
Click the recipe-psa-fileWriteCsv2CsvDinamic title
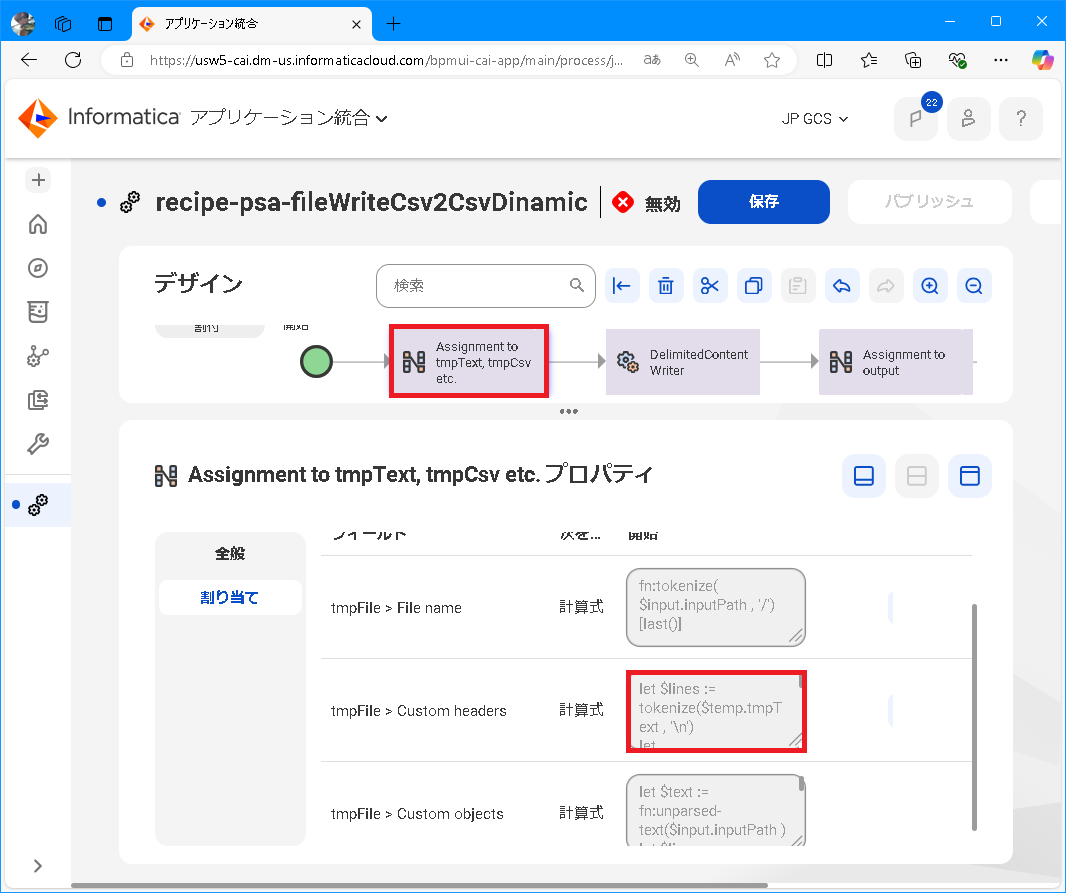[x=371, y=203]
